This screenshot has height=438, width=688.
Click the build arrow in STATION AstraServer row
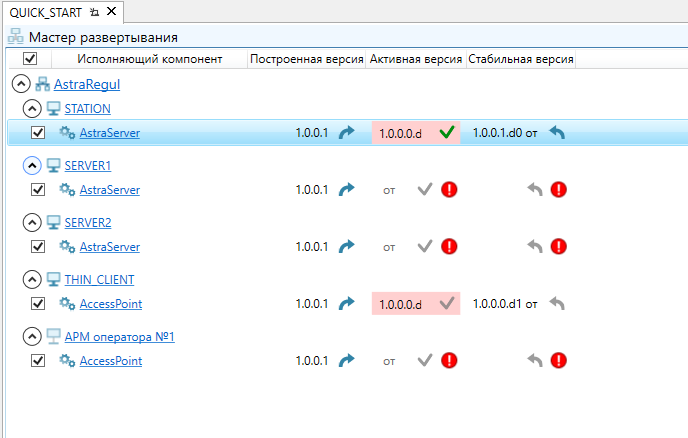pos(347,132)
